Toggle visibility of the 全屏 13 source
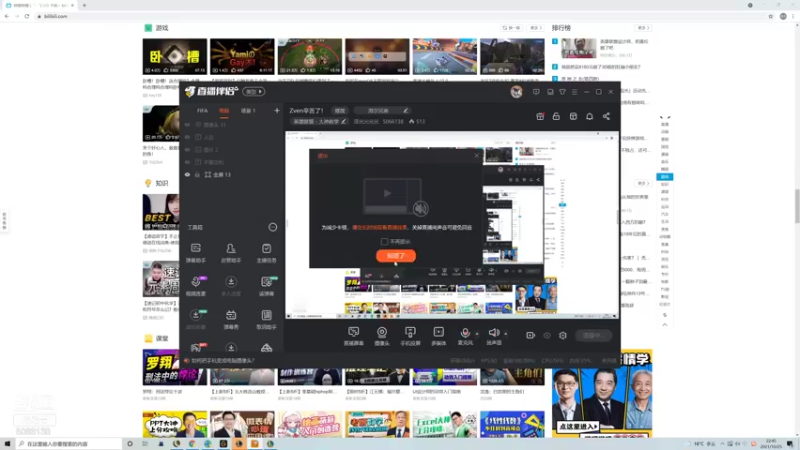 pyautogui.click(x=187, y=174)
